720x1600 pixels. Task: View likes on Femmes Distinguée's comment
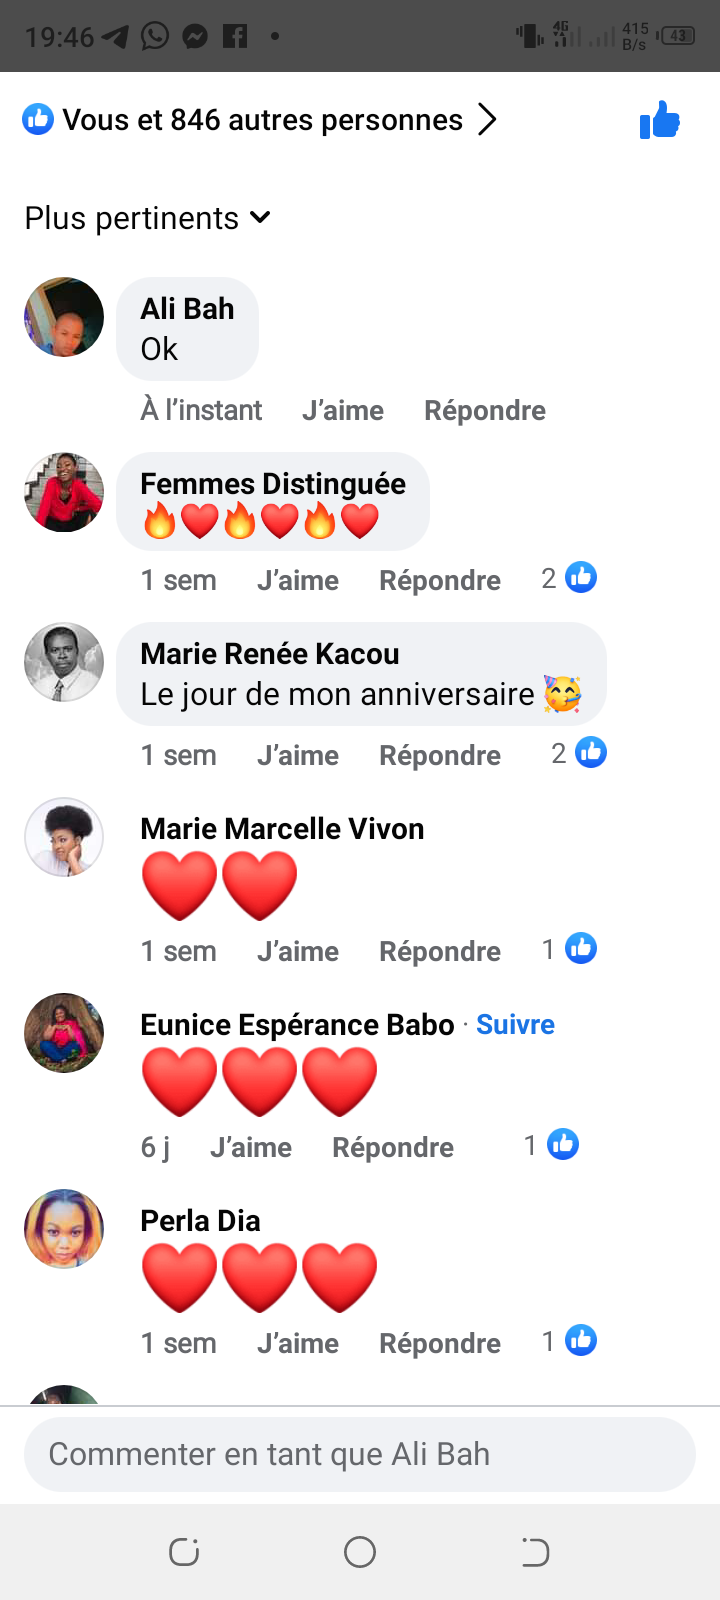click(x=570, y=578)
